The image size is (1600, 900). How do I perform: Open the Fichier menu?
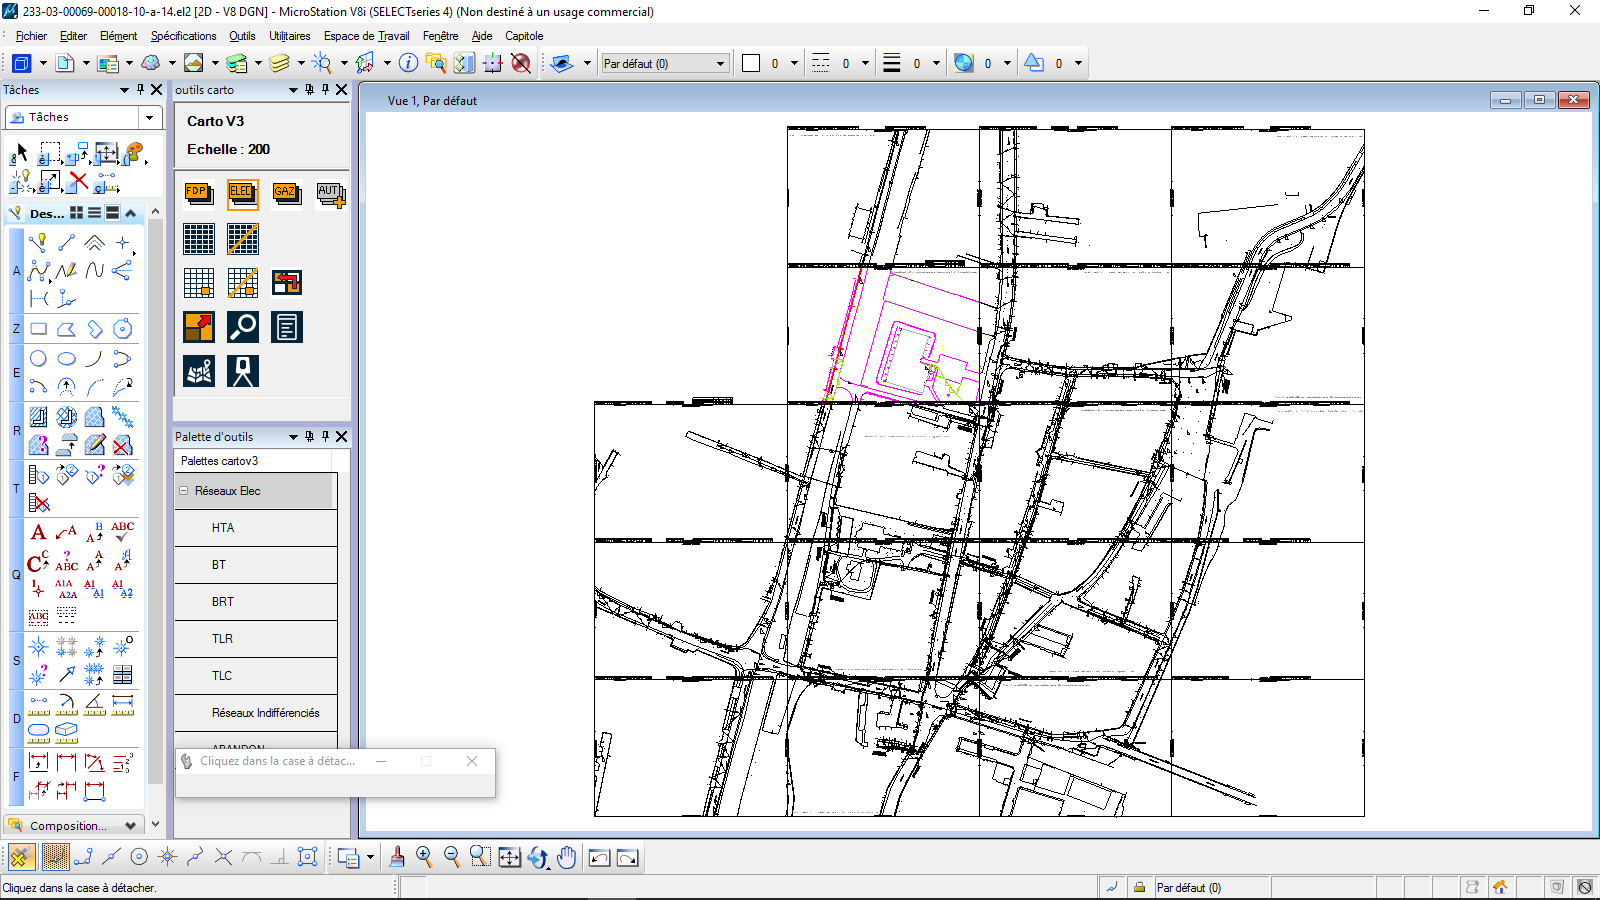[x=31, y=36]
